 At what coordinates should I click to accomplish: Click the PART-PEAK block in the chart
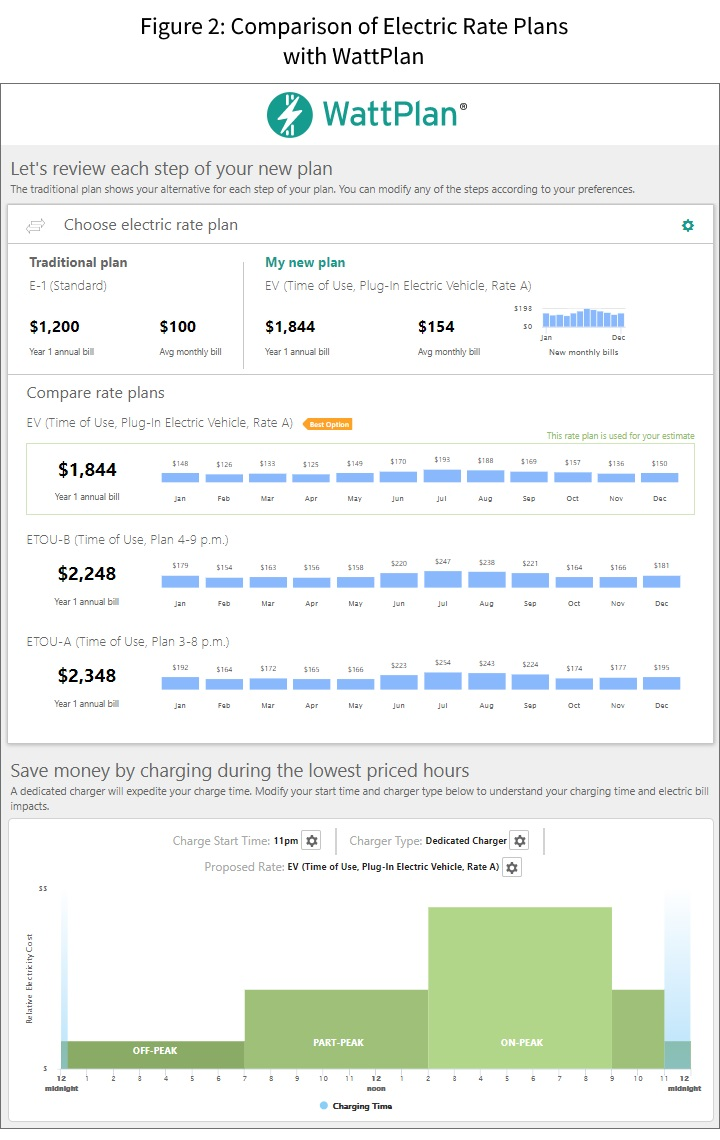click(x=336, y=1030)
